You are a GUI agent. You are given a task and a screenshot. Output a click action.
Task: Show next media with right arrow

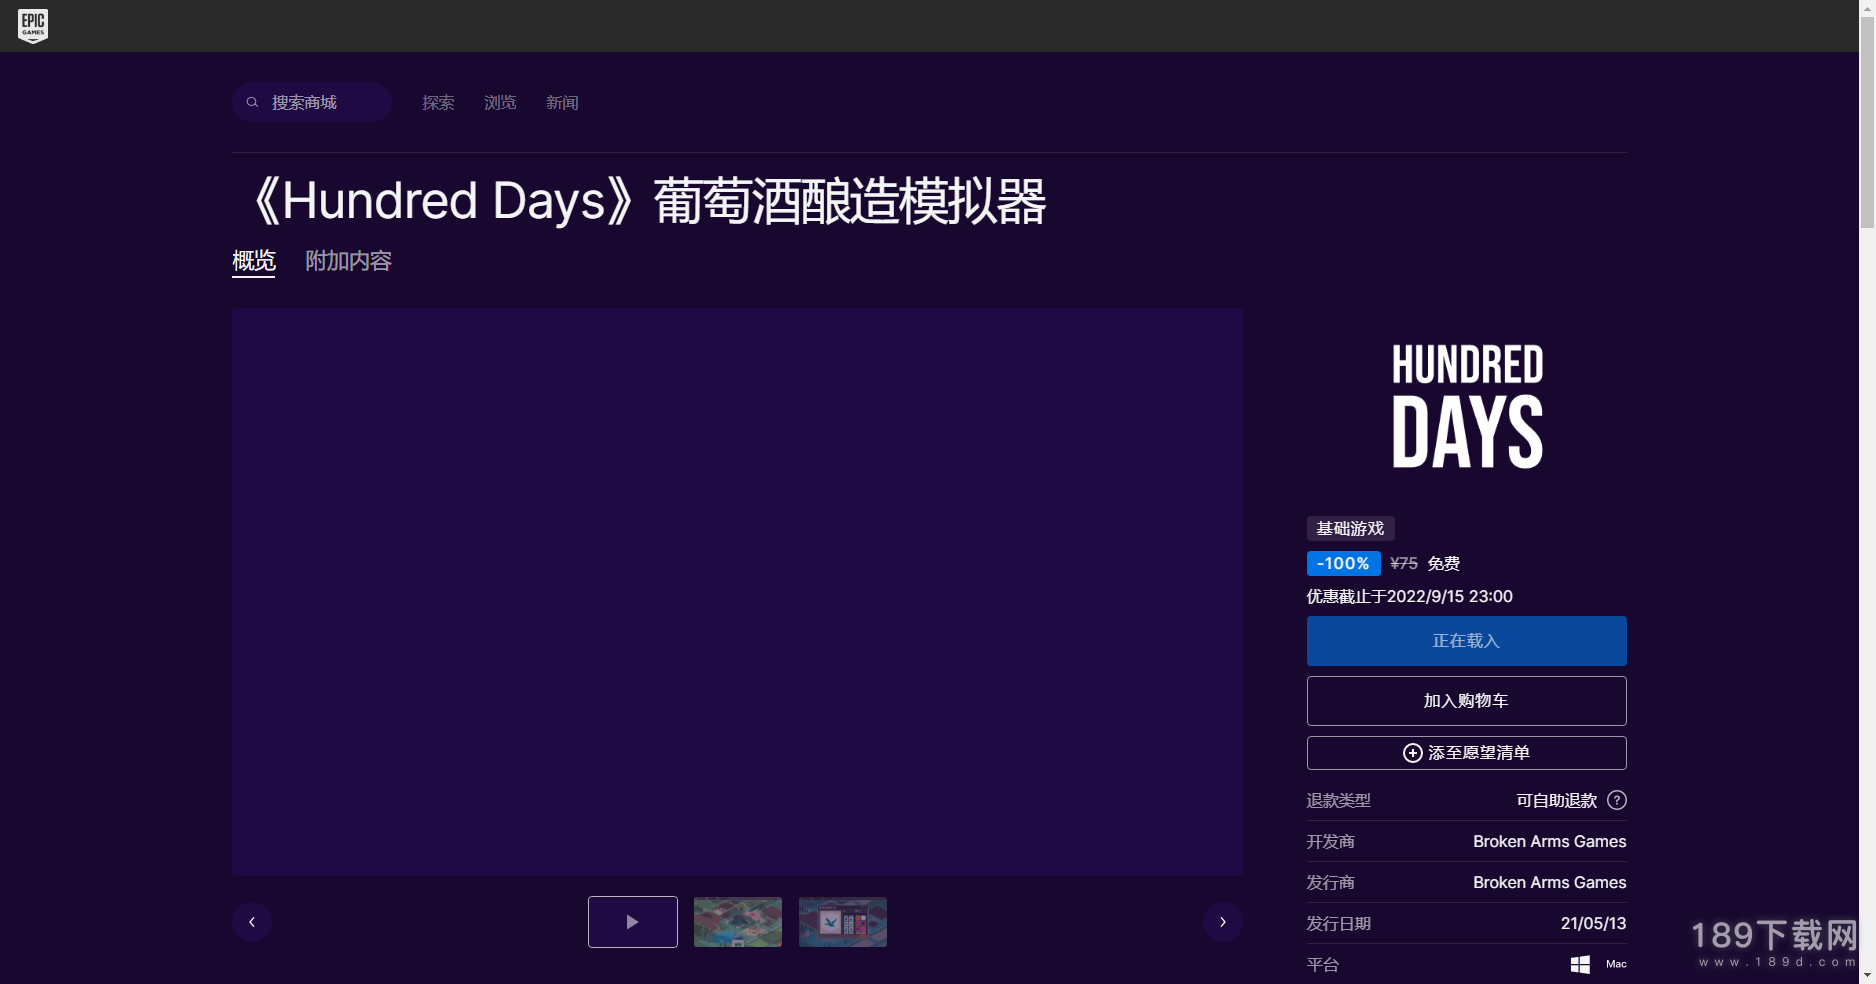(1222, 922)
